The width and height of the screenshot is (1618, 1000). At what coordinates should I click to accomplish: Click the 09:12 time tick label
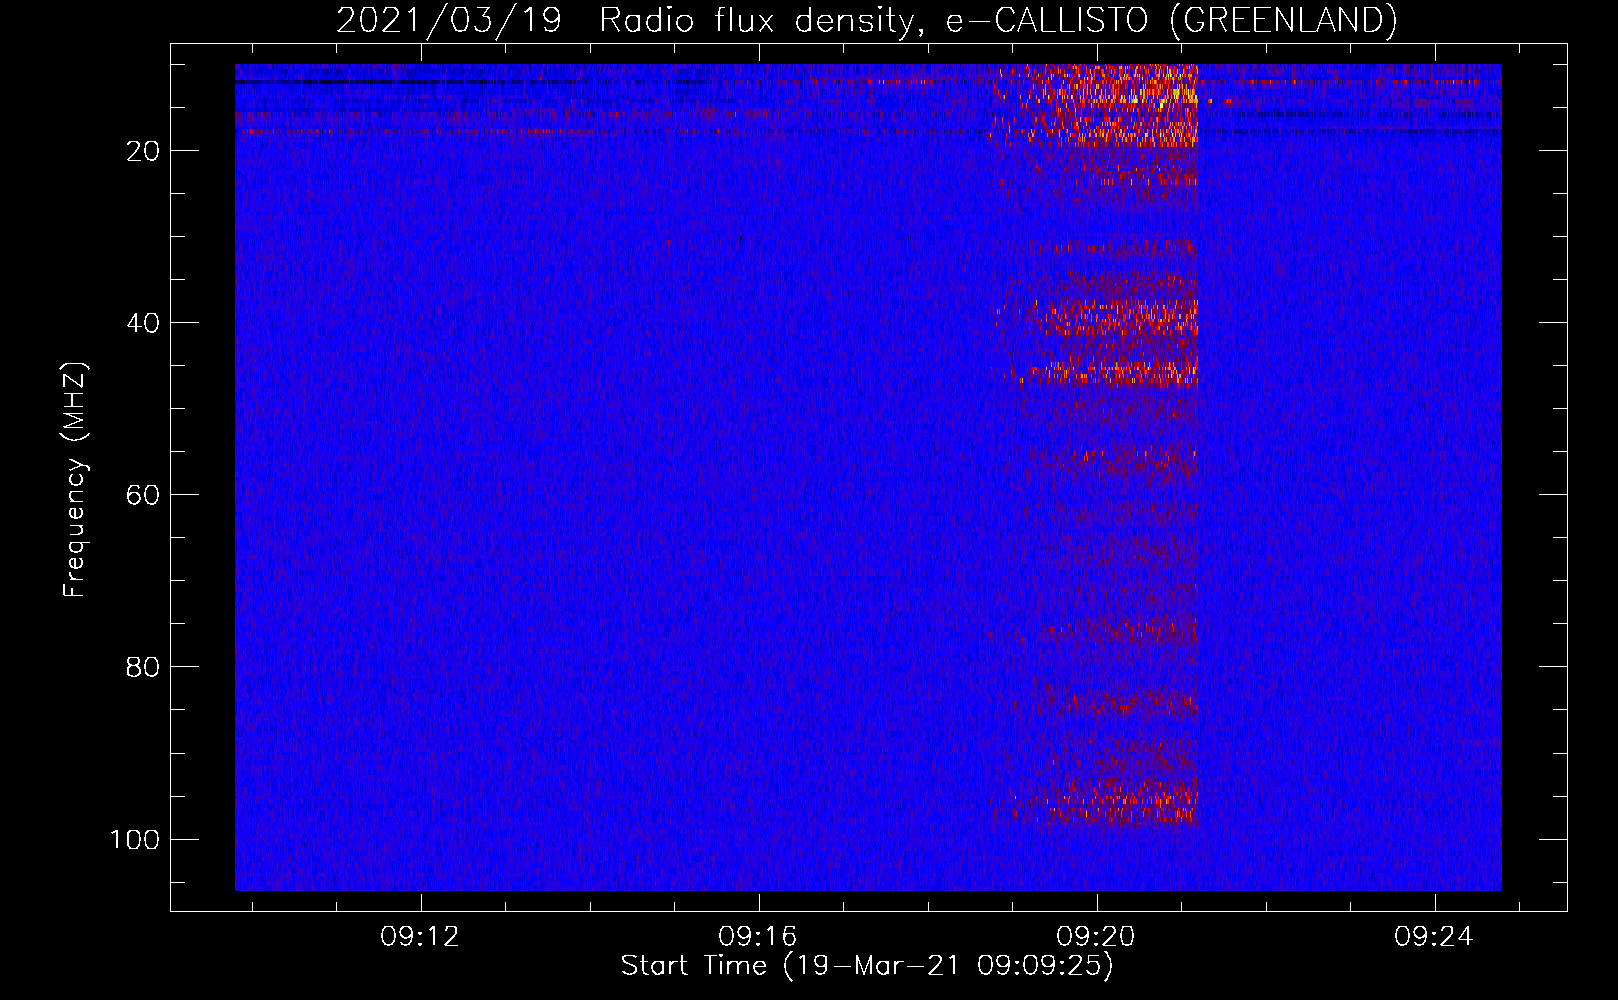pyautogui.click(x=420, y=936)
